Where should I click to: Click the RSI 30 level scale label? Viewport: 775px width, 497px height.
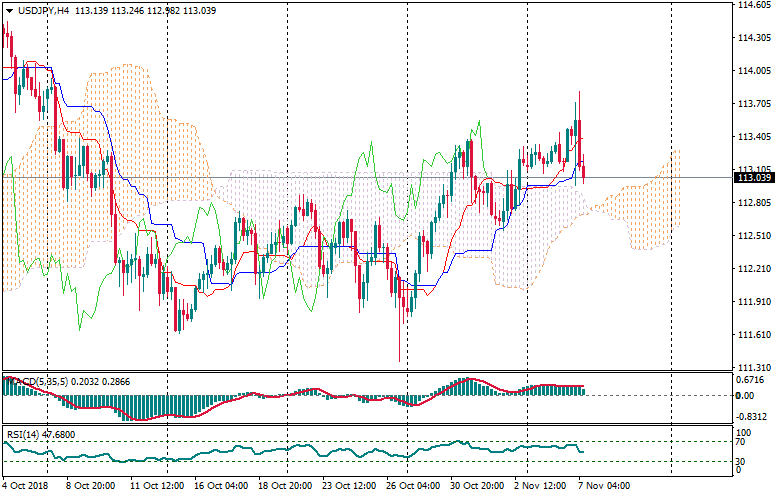[x=742, y=461]
